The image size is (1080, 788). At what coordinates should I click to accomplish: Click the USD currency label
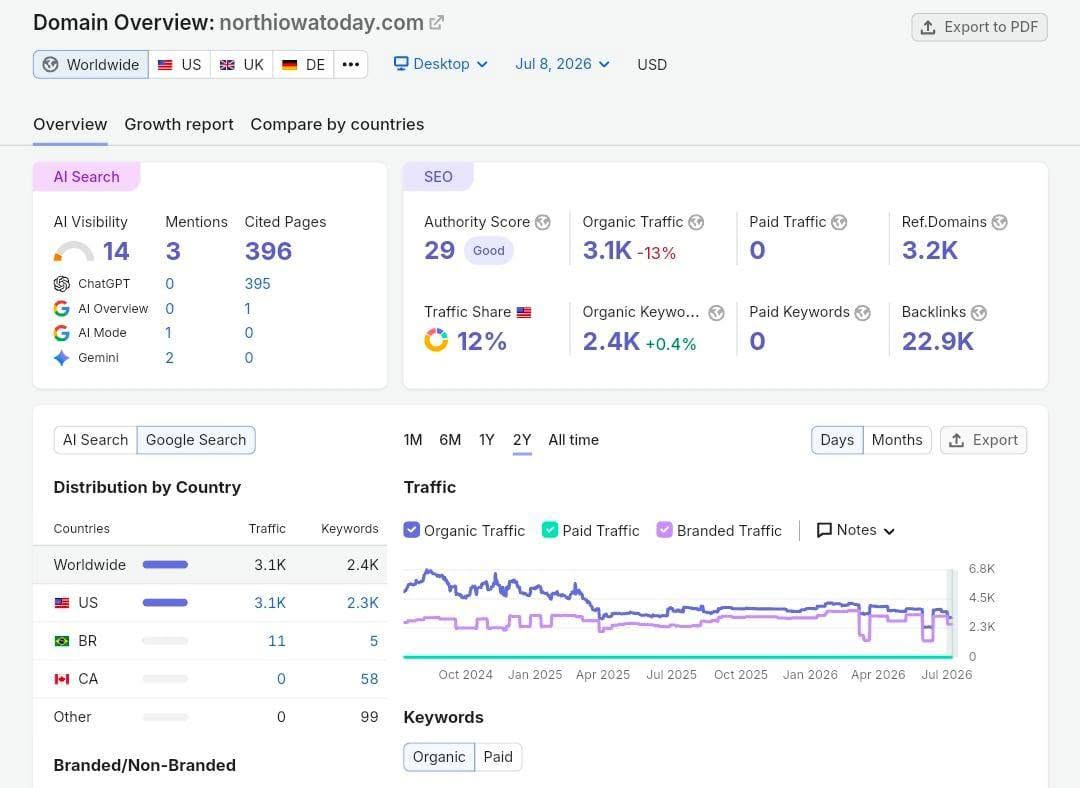coord(652,65)
